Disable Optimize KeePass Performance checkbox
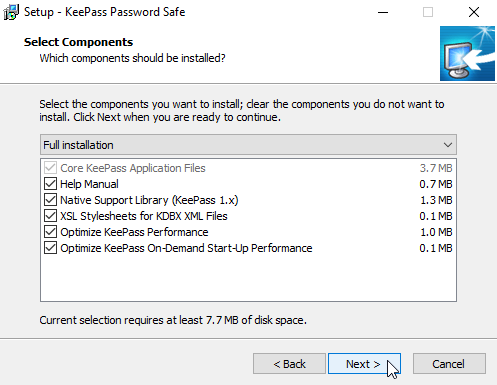Screen dimensions: 497x385 [50, 232]
